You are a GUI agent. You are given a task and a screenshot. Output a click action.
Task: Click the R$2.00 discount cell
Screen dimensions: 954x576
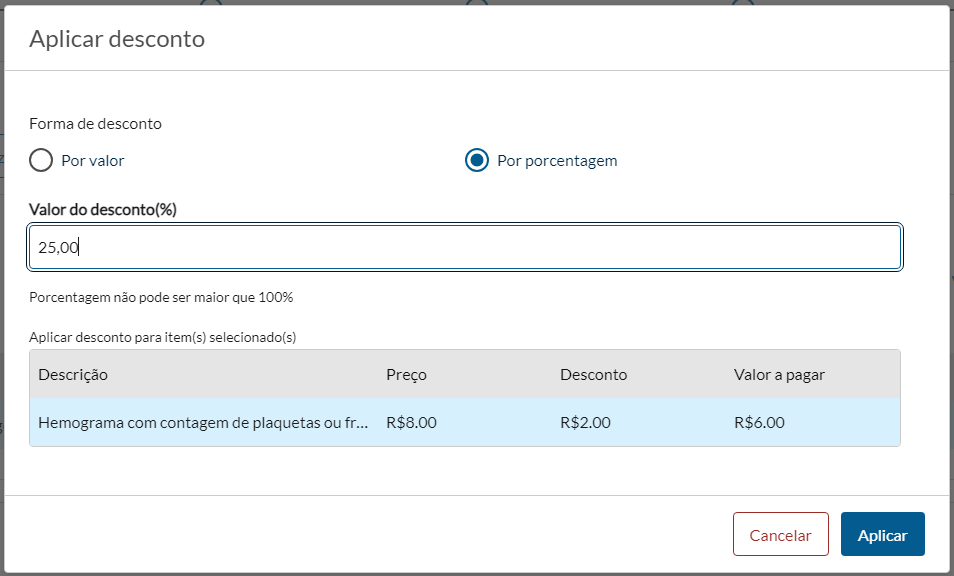click(x=585, y=422)
